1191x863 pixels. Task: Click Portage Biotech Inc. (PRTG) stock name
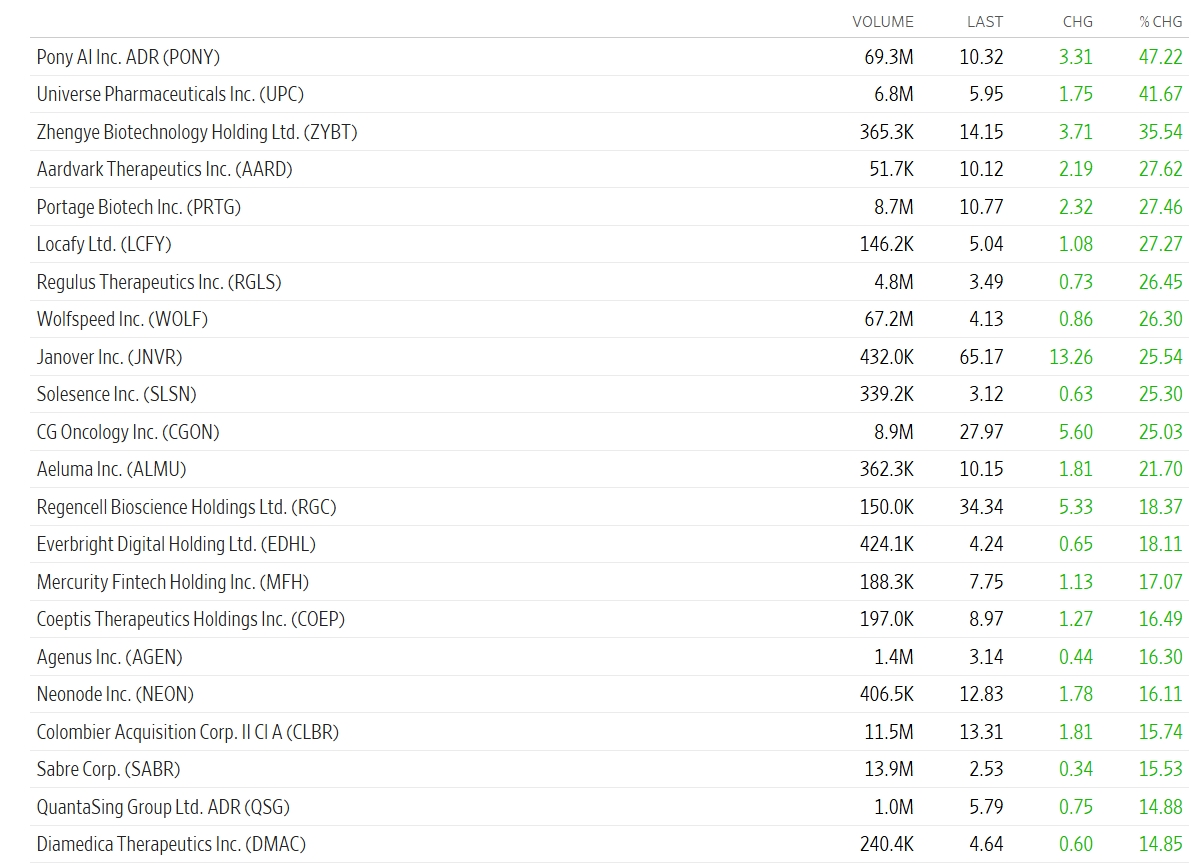click(x=139, y=207)
